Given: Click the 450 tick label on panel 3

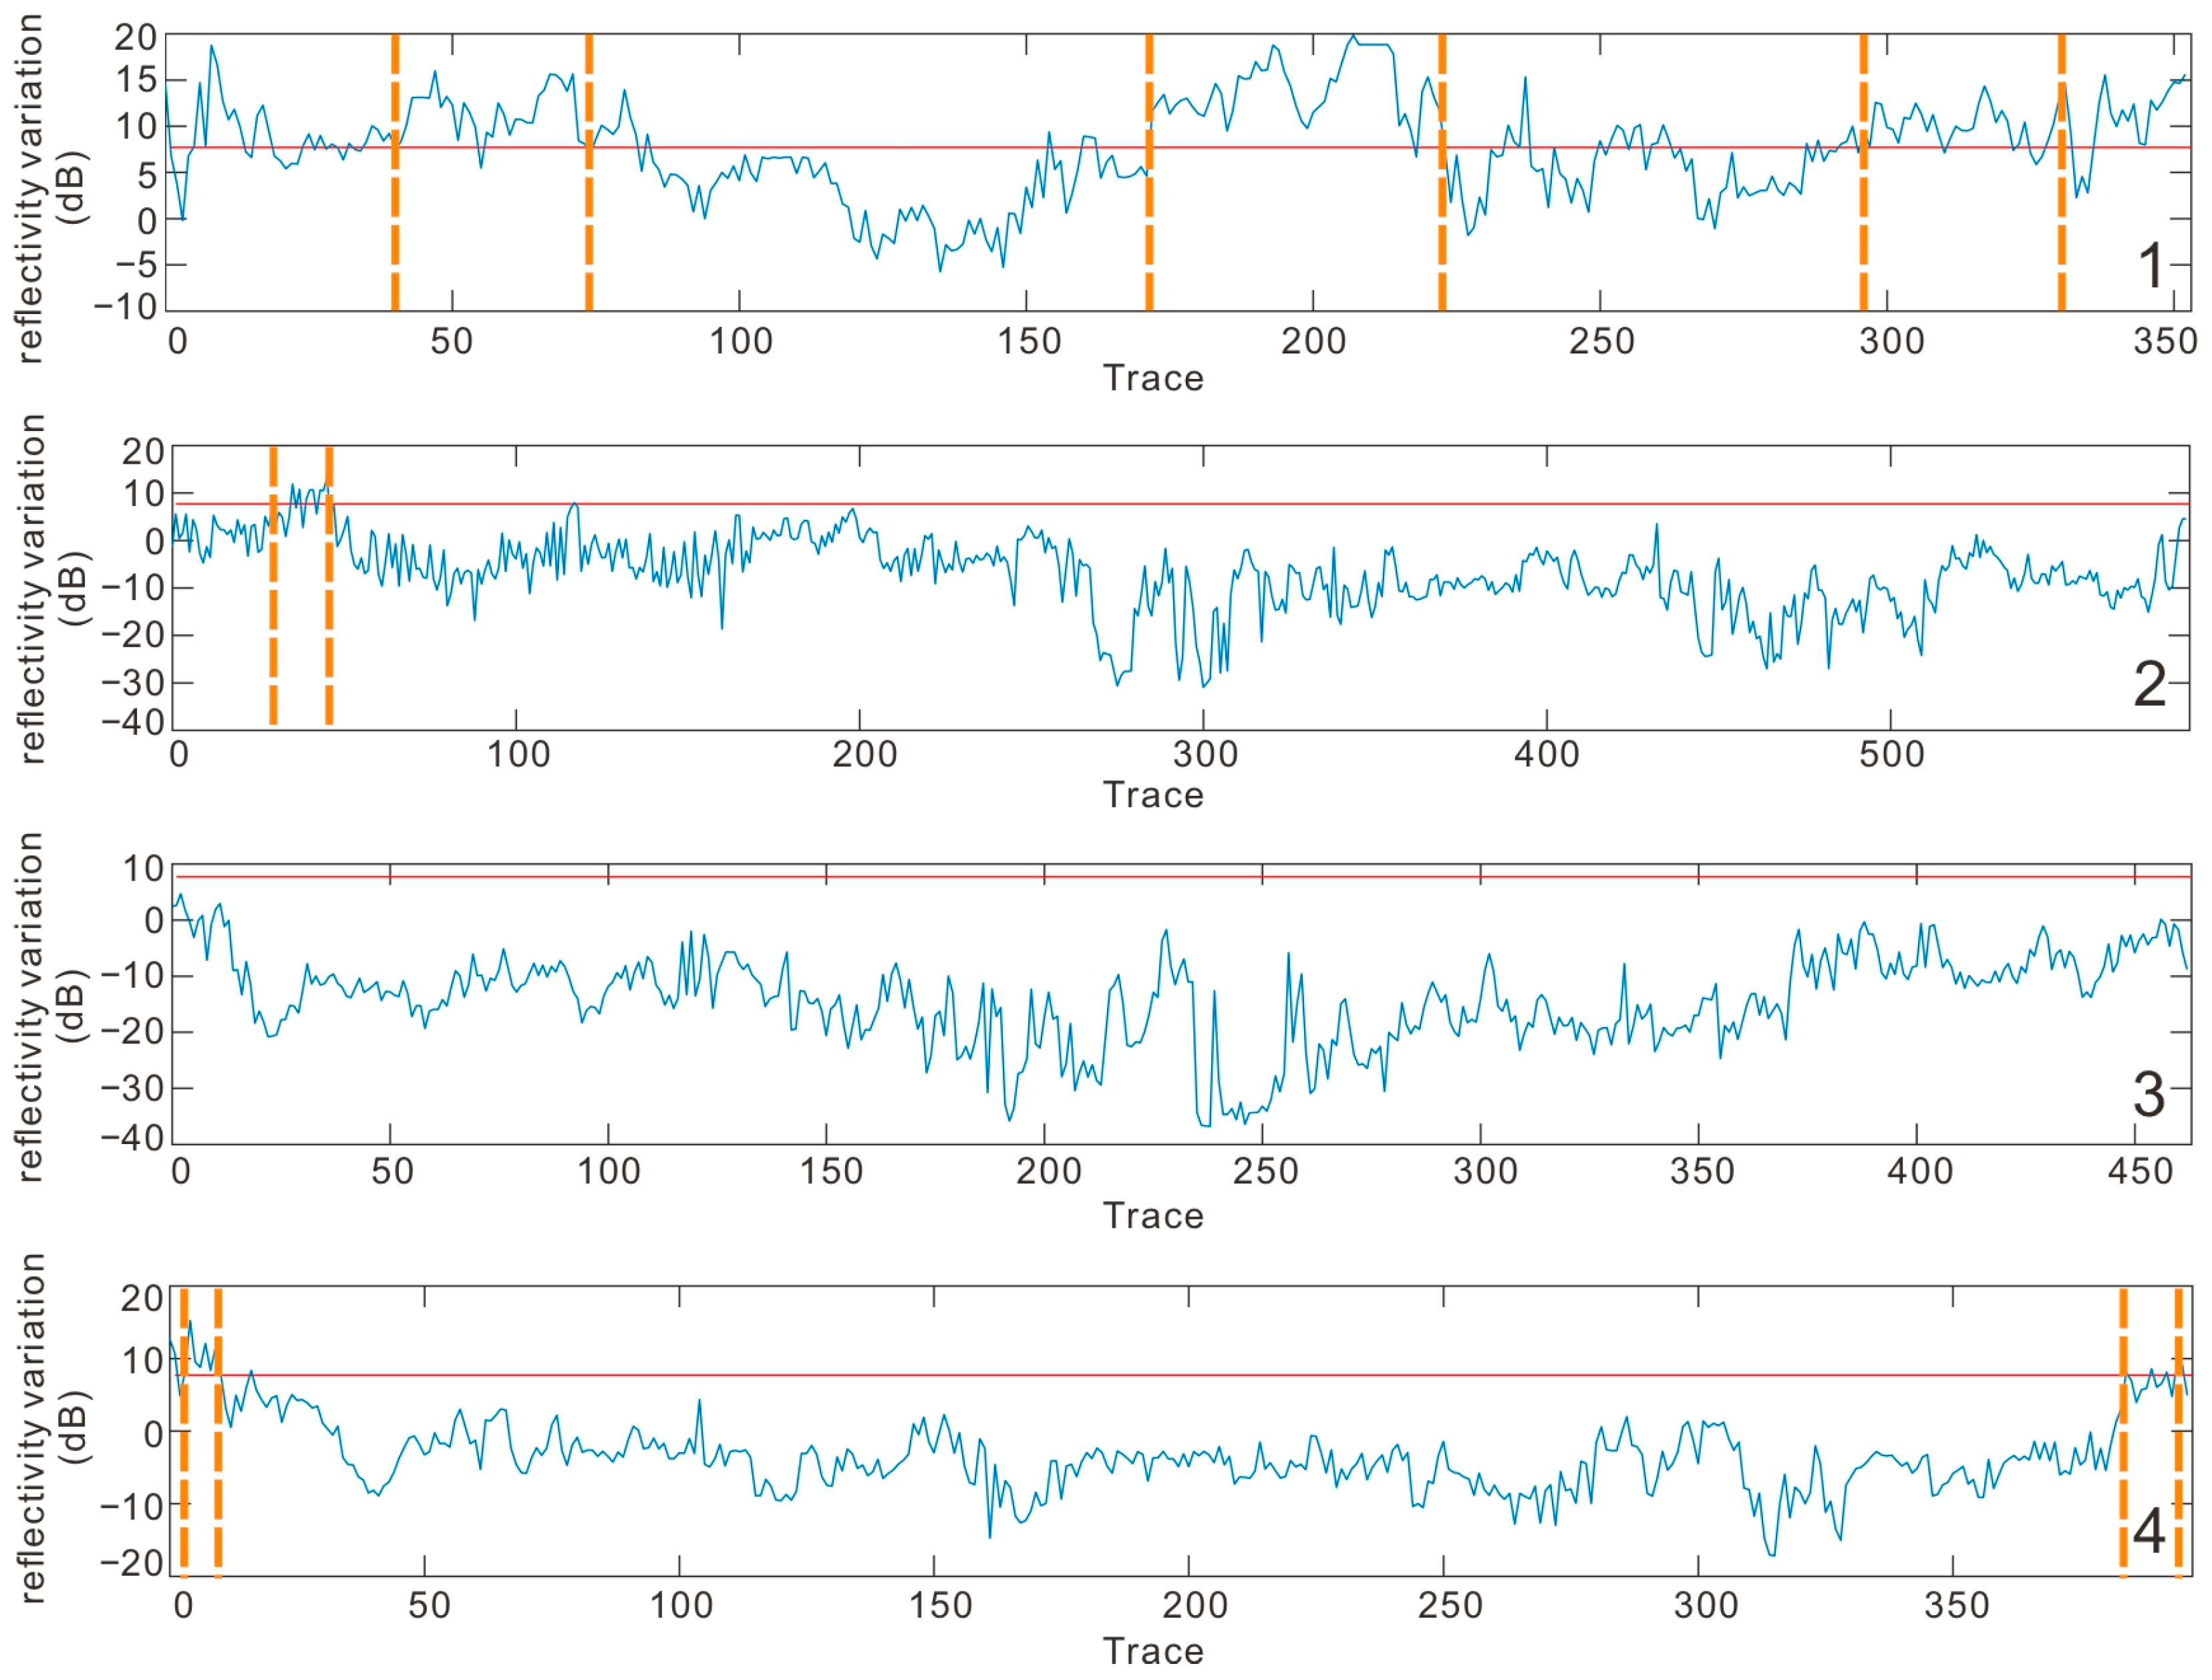Looking at the screenshot, I should point(2140,1171).
